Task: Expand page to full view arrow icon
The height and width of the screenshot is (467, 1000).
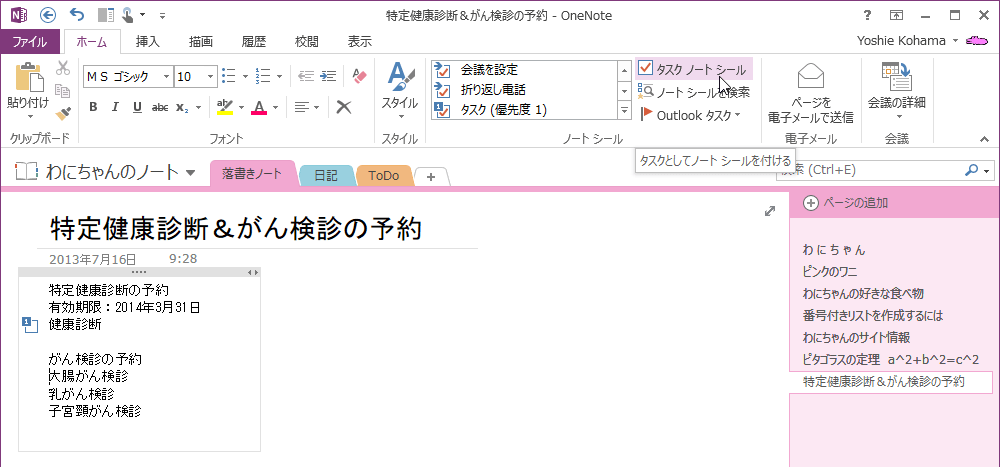Action: coord(770,211)
